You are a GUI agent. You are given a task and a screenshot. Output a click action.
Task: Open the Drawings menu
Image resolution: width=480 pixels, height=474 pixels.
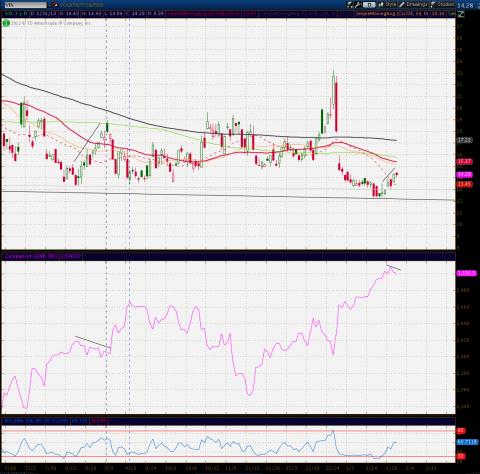(413, 5)
